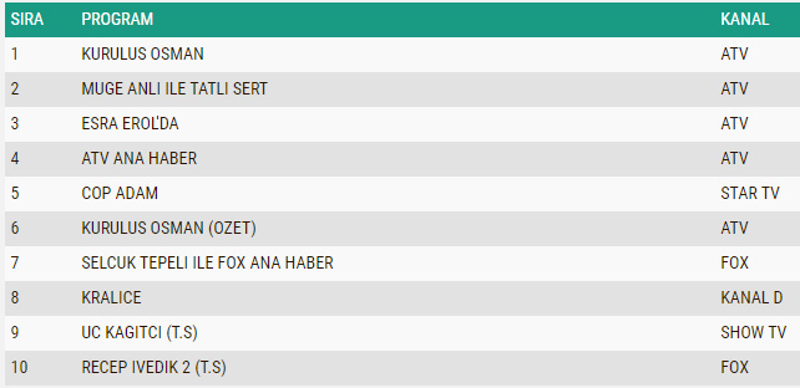Viewport: 800px width, 388px height.
Task: Click the FOX channel in row 7
Action: tap(735, 263)
